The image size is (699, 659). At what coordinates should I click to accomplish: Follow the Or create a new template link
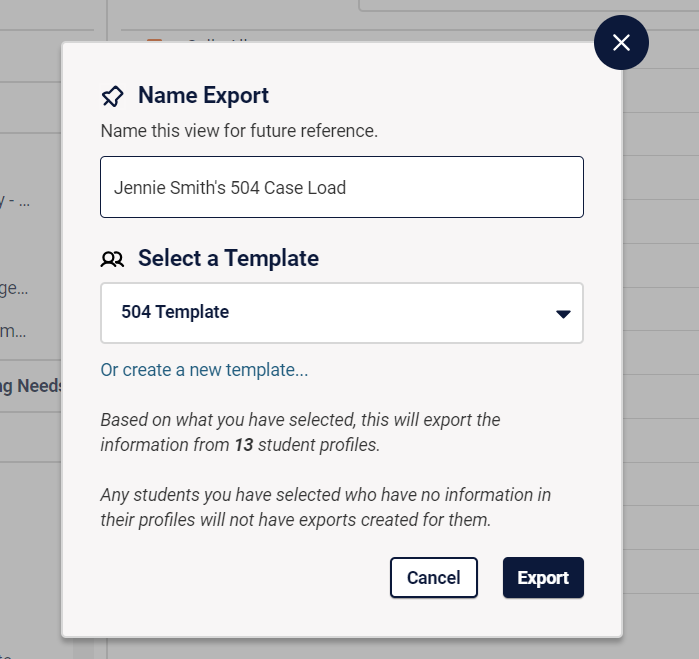tap(204, 370)
